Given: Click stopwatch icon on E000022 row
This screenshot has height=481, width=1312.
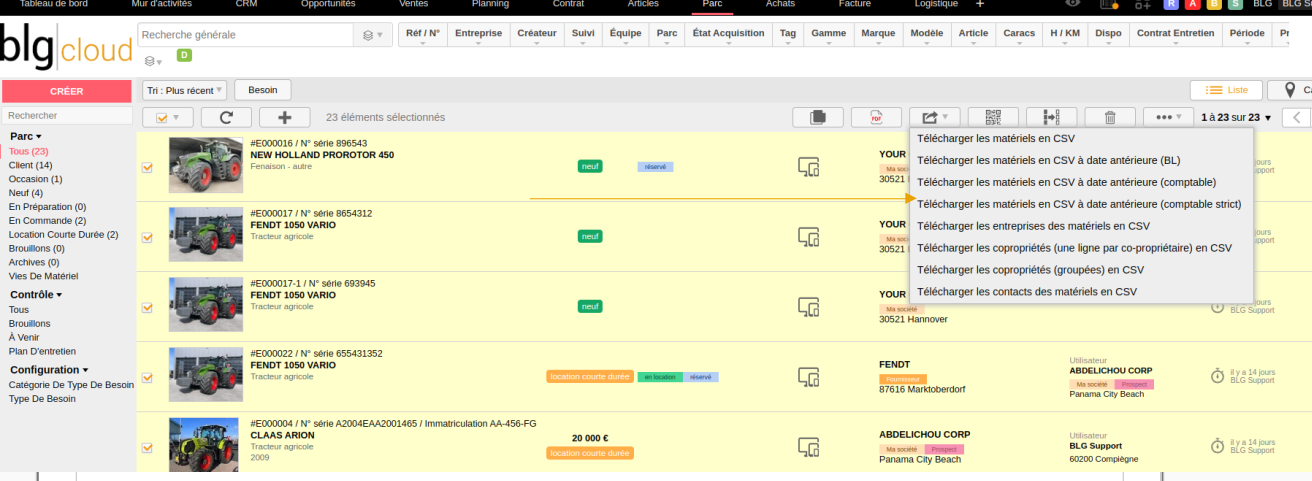Looking at the screenshot, I should pyautogui.click(x=1217, y=376).
